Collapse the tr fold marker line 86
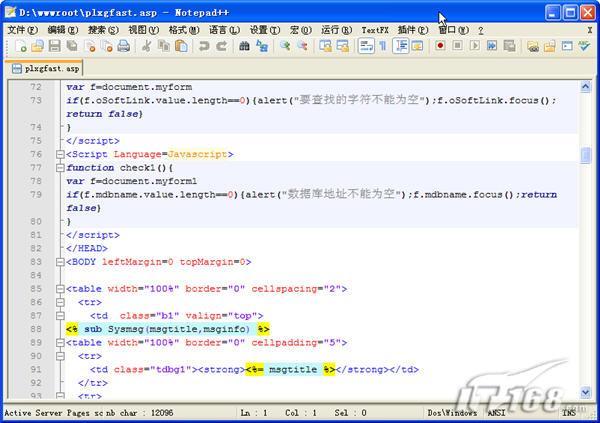 pos(60,302)
